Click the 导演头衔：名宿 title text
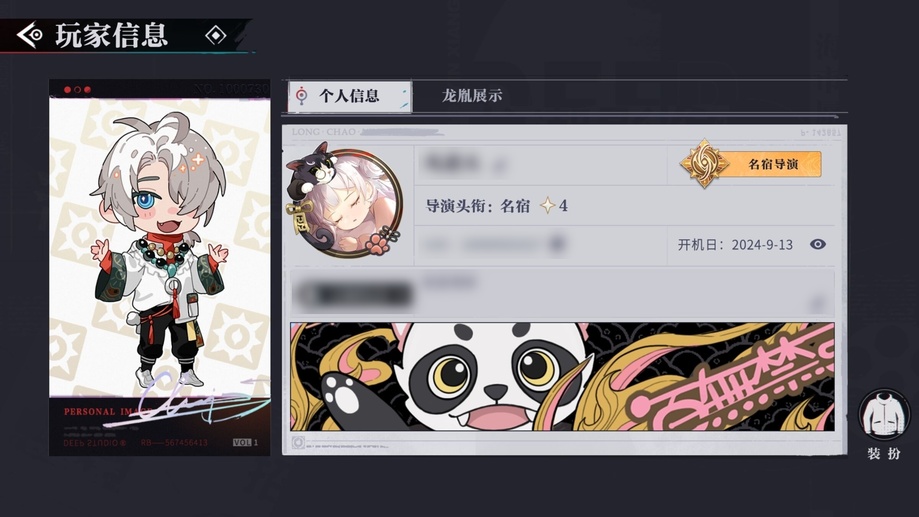The height and width of the screenshot is (517, 919). coord(478,206)
